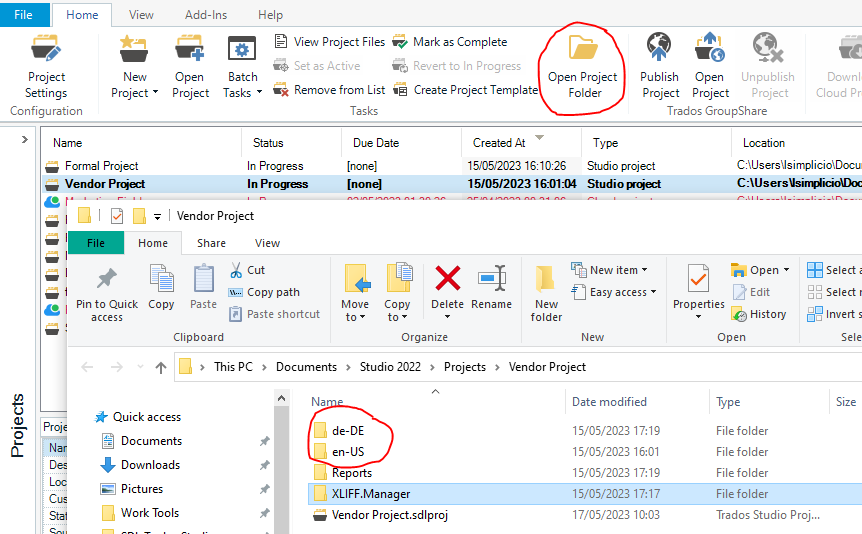
Task: Click Documents in the address breadcrumb
Action: pos(306,367)
